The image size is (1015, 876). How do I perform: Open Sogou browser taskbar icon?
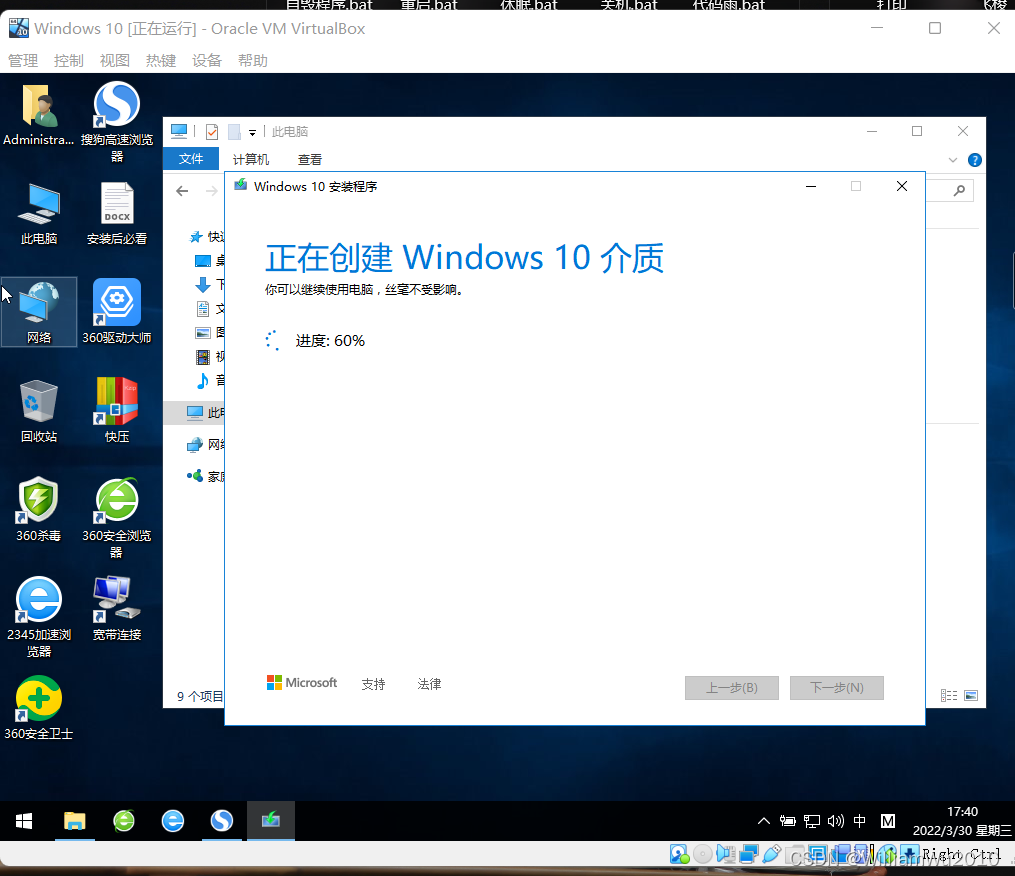pos(222,821)
